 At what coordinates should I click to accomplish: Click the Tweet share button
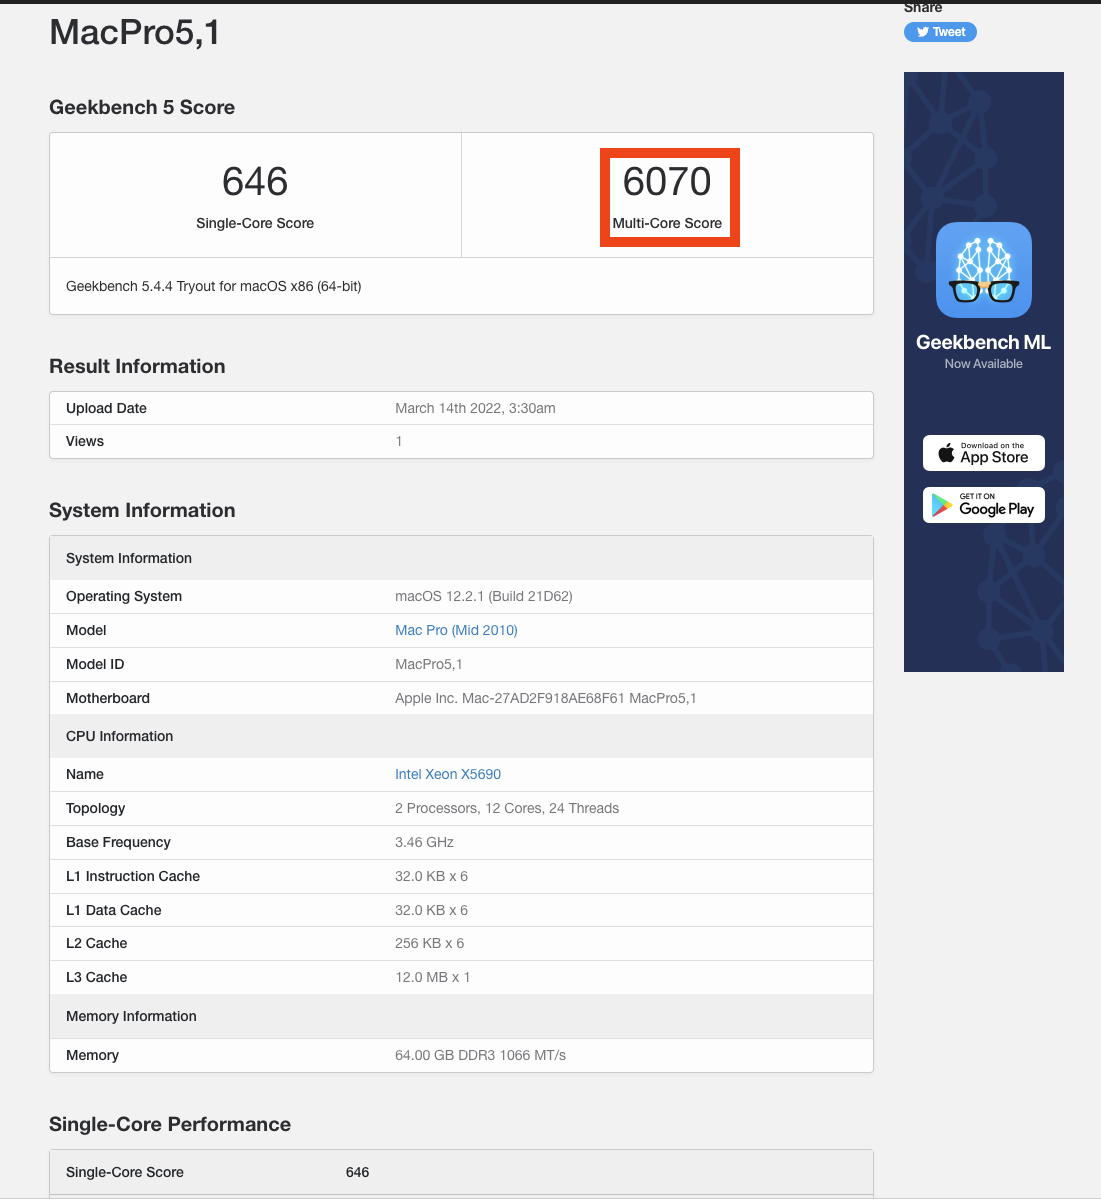click(x=940, y=32)
